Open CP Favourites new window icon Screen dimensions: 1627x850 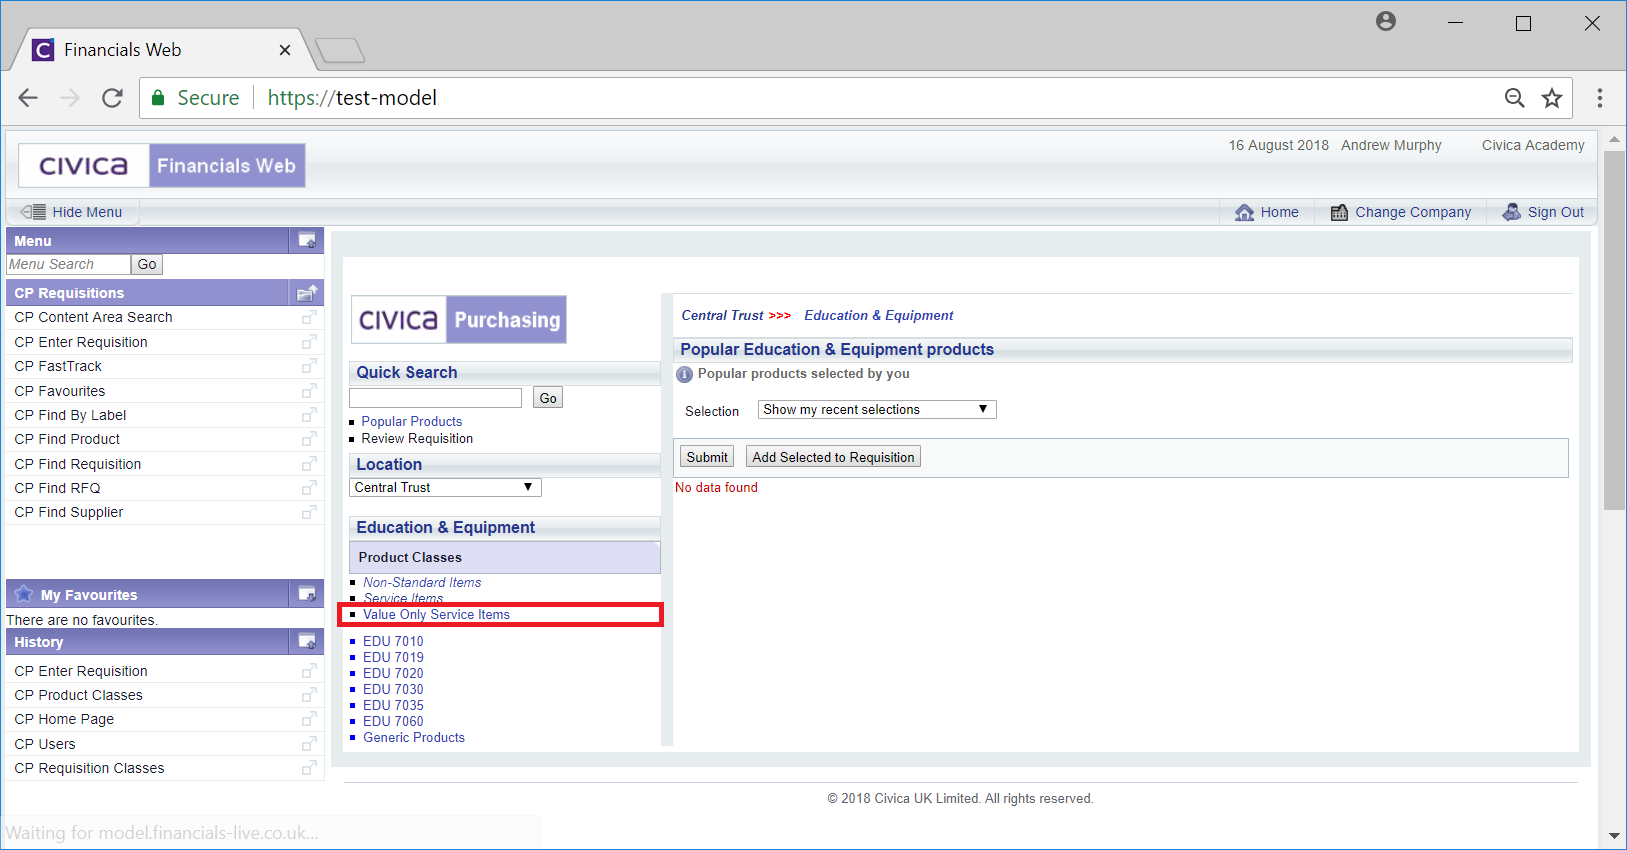point(309,391)
